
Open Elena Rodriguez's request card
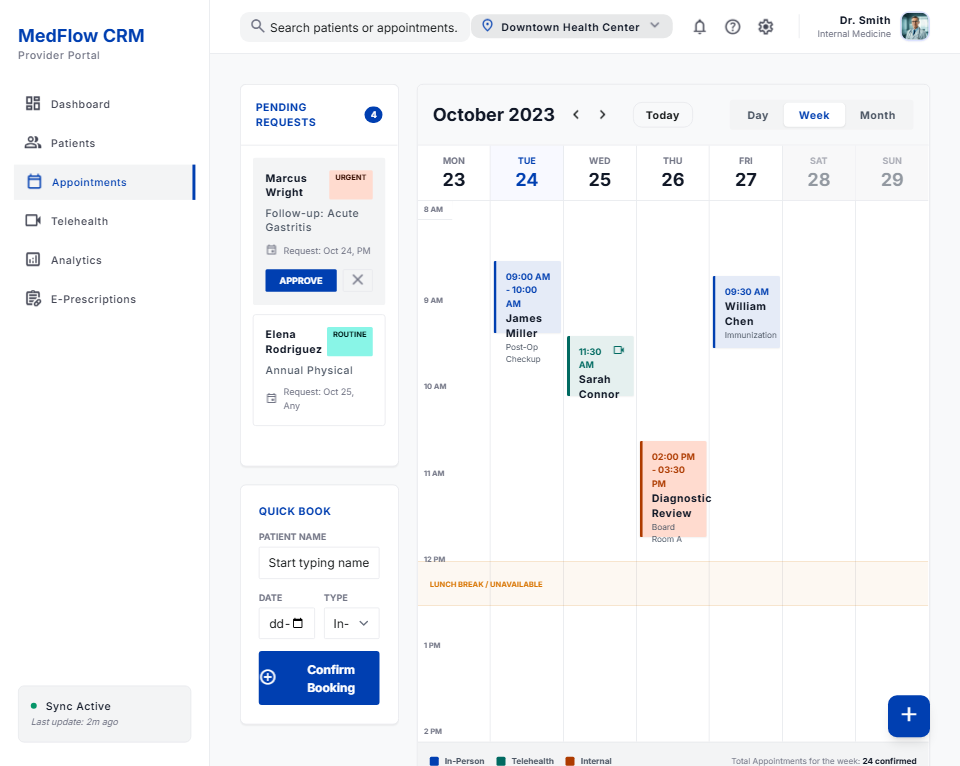(319, 370)
